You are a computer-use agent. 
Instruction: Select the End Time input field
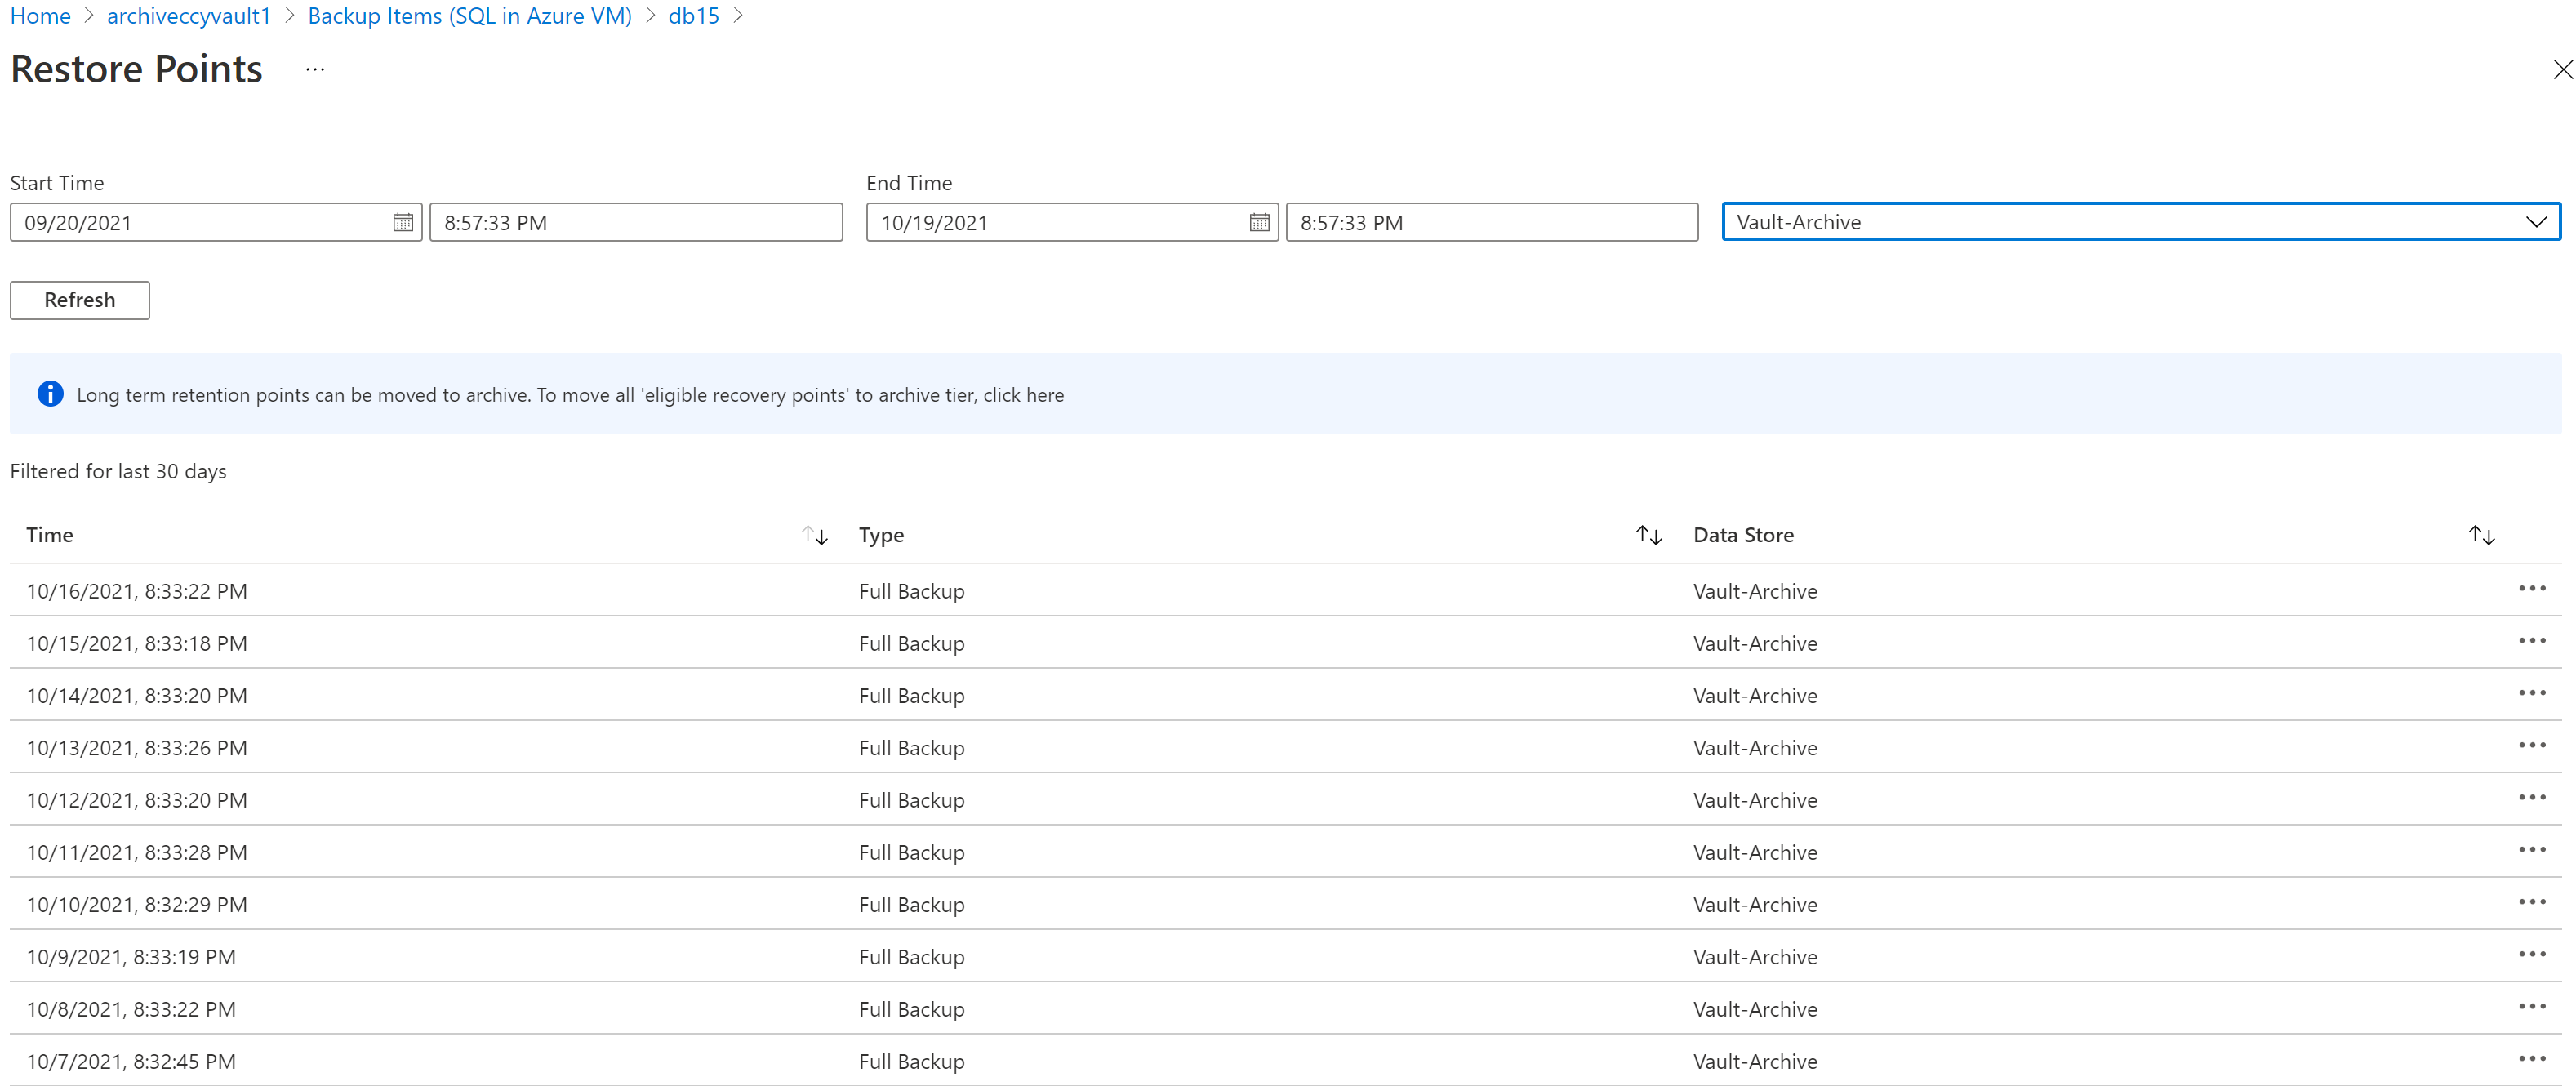[1492, 222]
